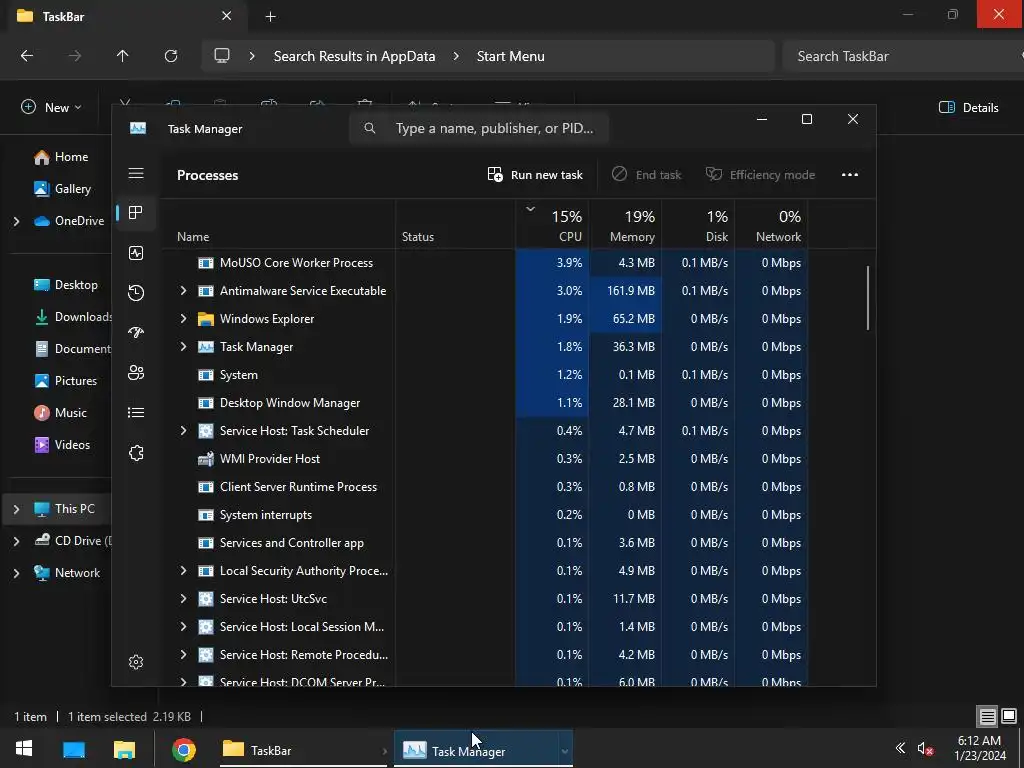The image size is (1024, 768).
Task: Open the App history page icon
Action: click(x=136, y=293)
